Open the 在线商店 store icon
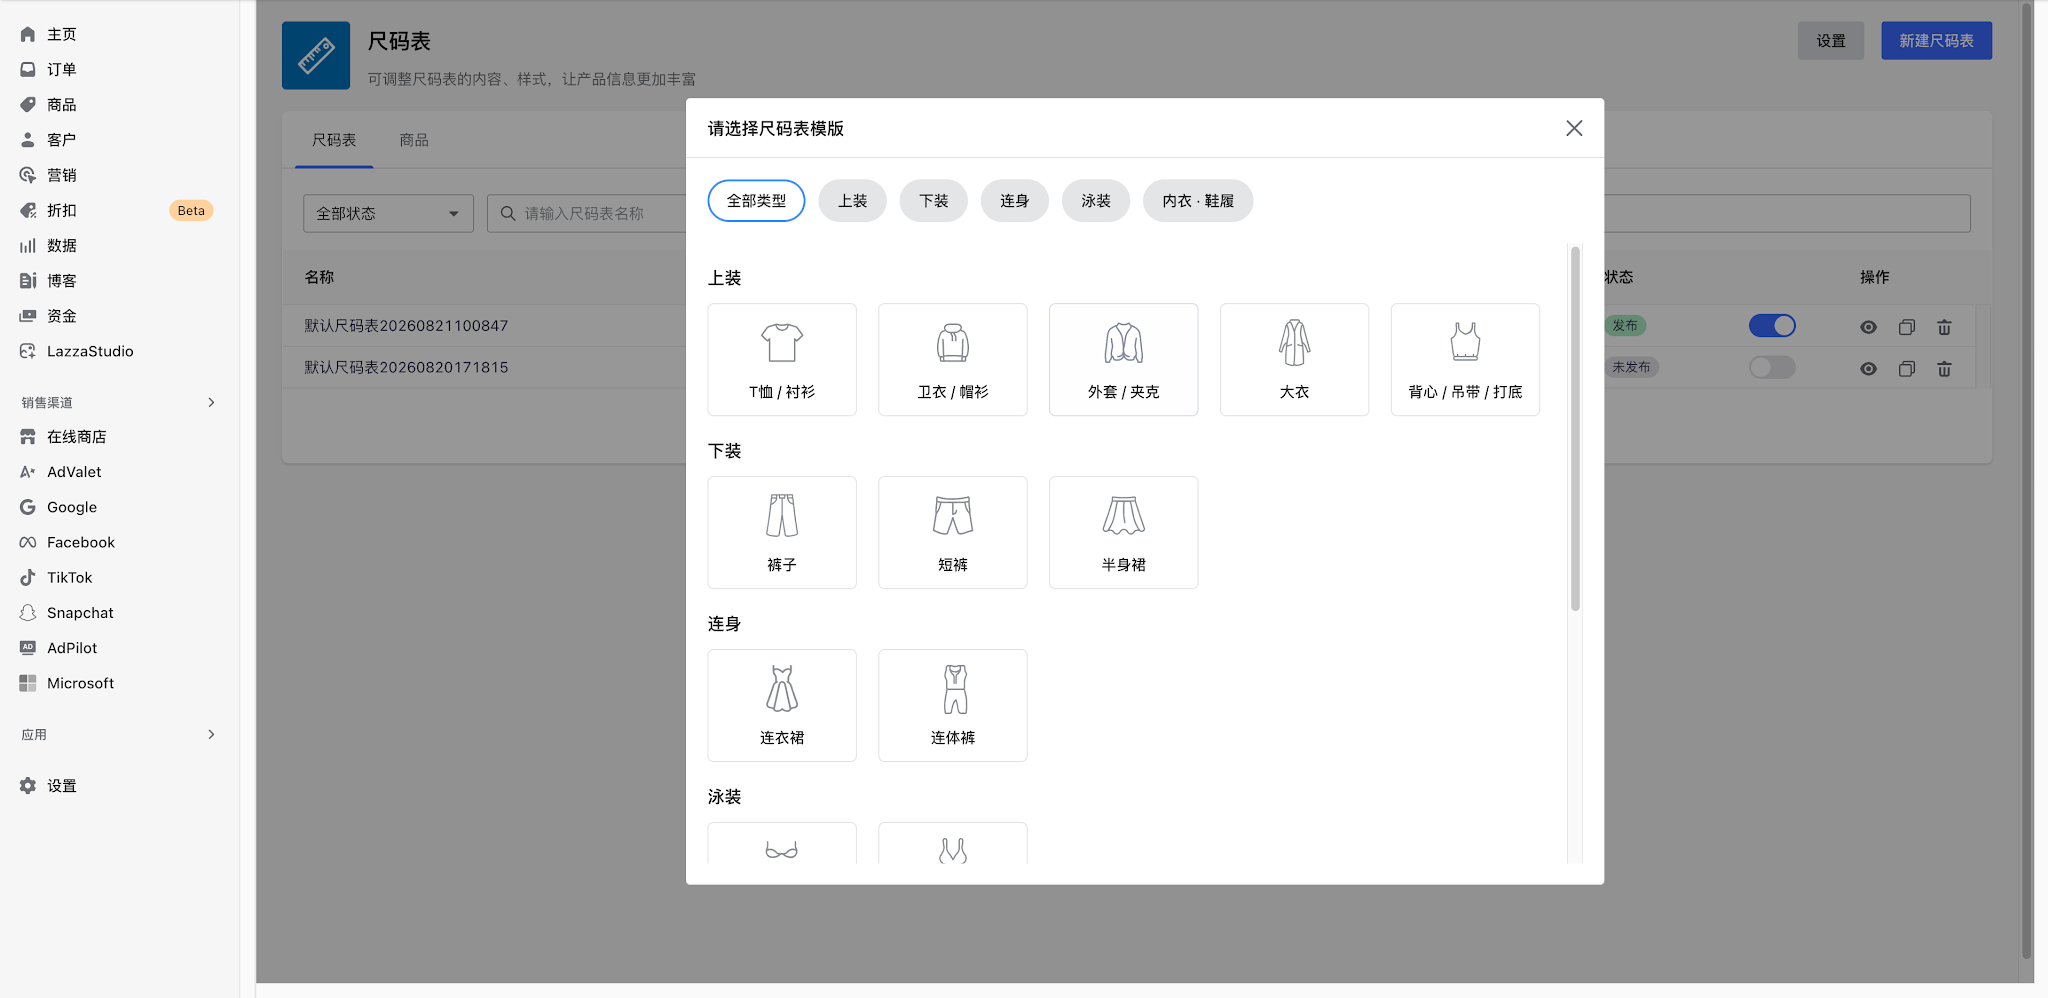This screenshot has width=2048, height=998. (x=28, y=437)
